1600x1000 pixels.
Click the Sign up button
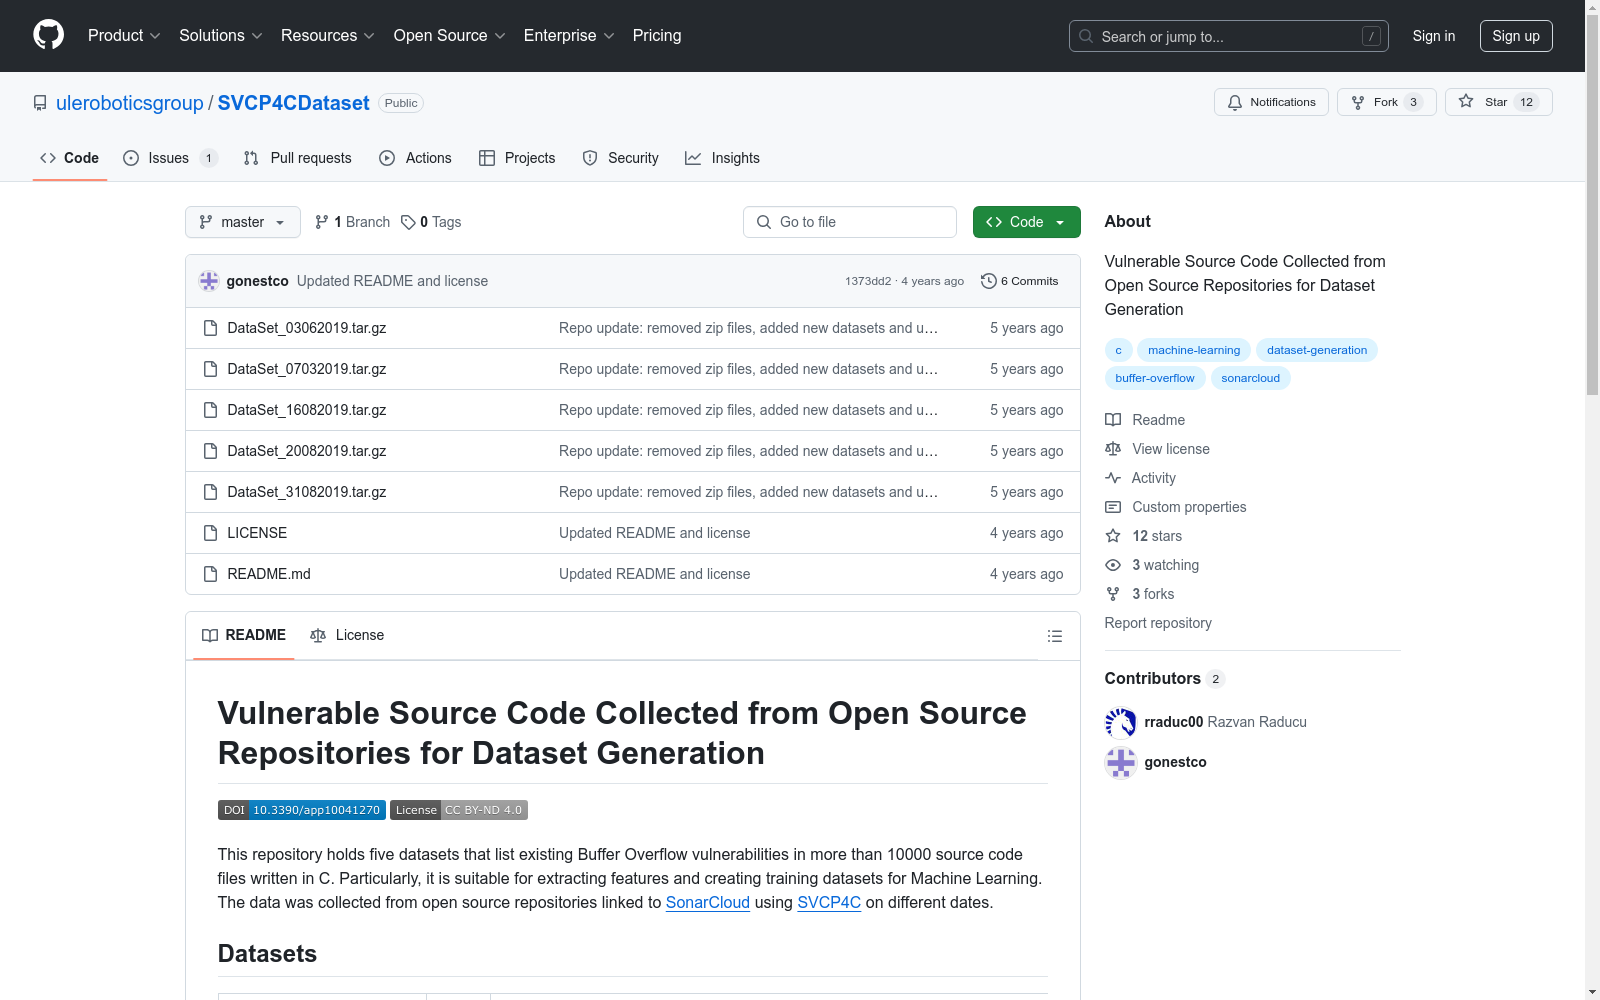tap(1516, 36)
